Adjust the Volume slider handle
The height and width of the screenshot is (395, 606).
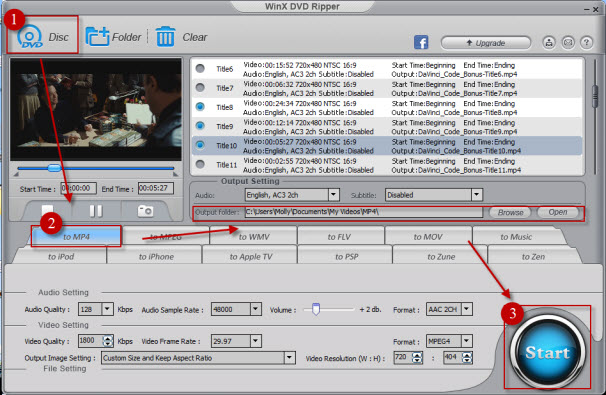click(316, 309)
